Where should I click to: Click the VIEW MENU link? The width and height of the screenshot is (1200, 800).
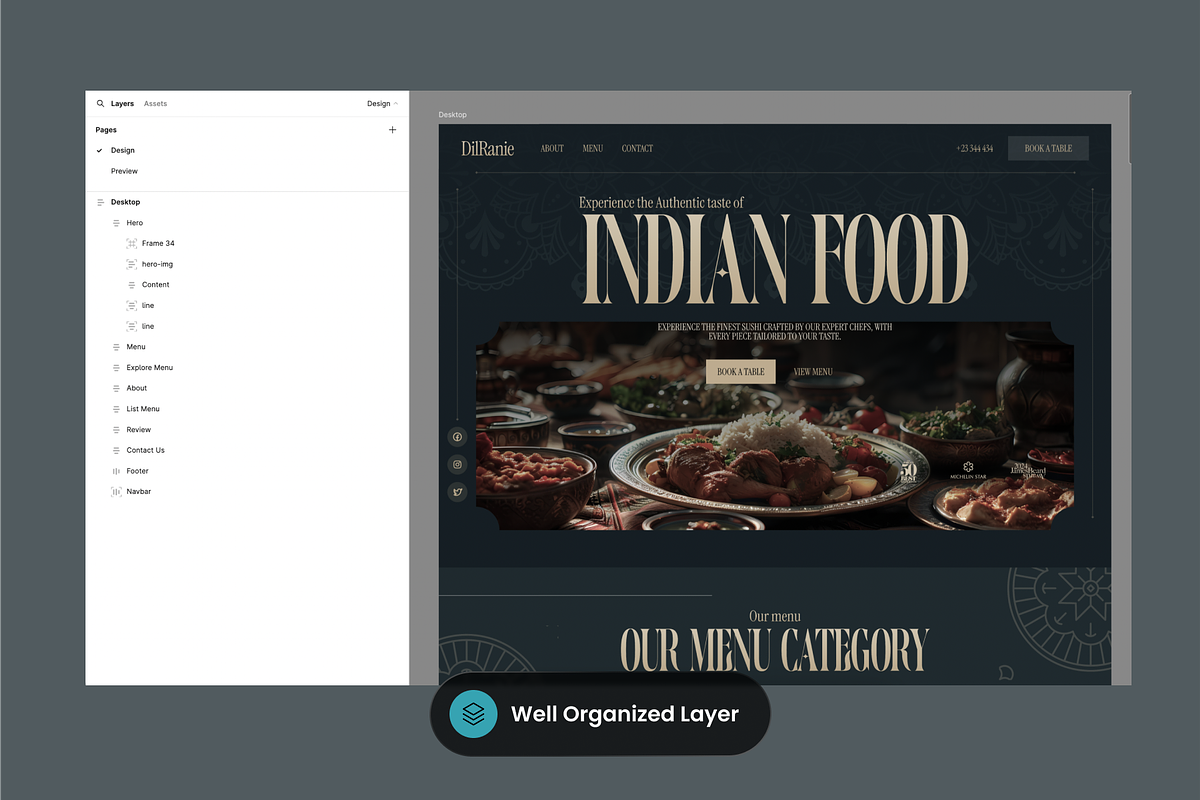point(813,372)
